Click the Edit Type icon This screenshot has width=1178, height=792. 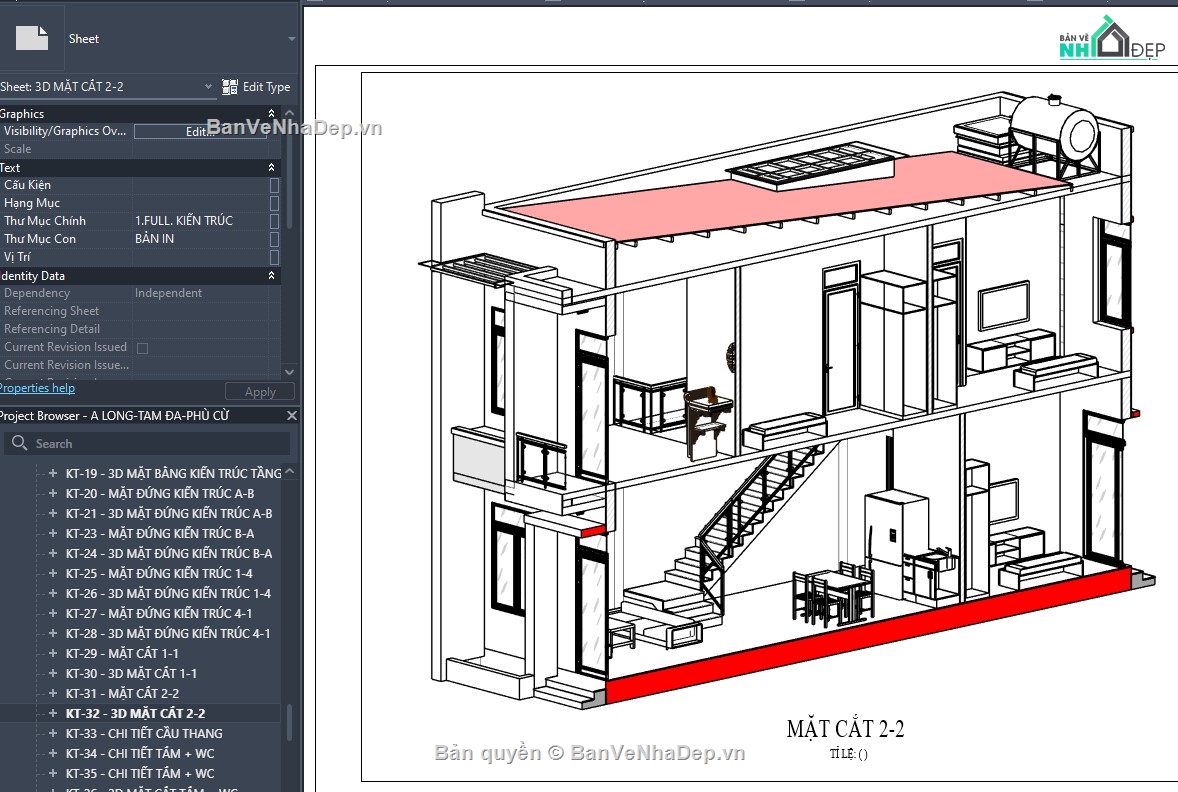pos(230,87)
